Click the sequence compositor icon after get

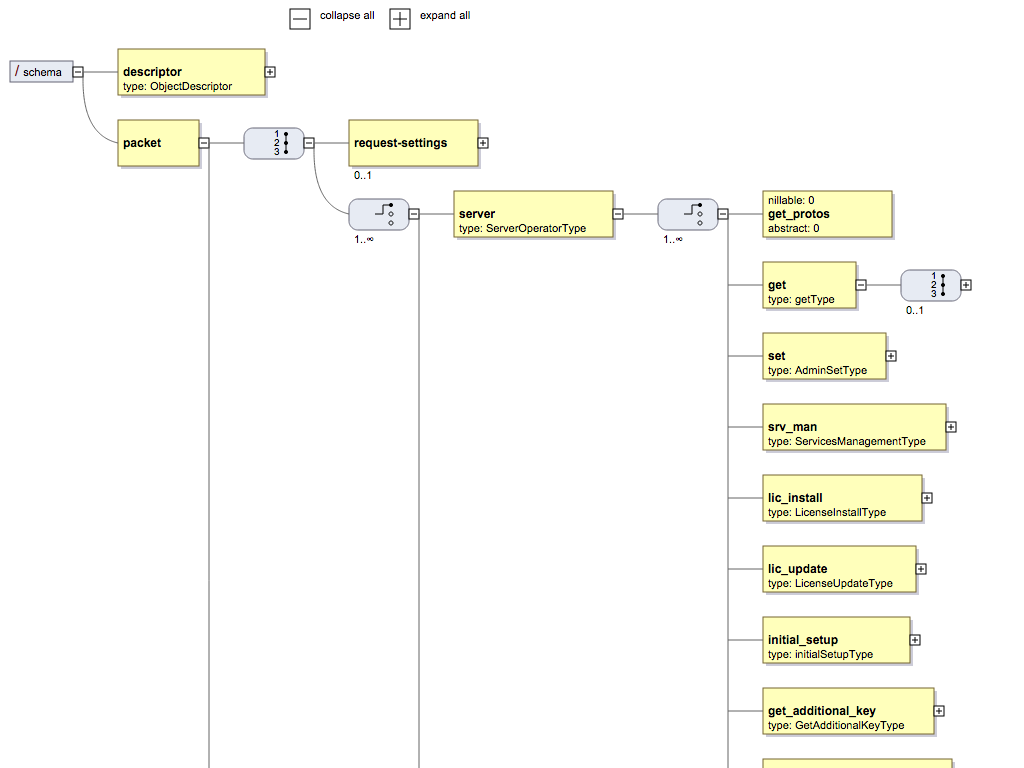(932, 285)
